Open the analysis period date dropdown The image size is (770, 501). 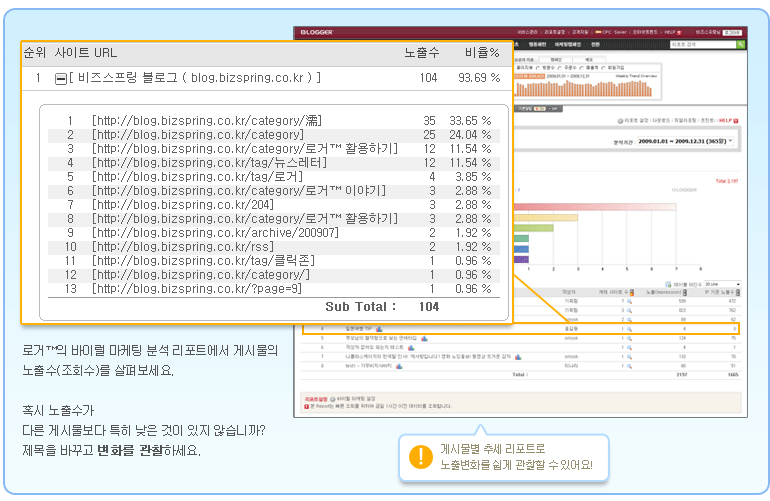point(685,141)
